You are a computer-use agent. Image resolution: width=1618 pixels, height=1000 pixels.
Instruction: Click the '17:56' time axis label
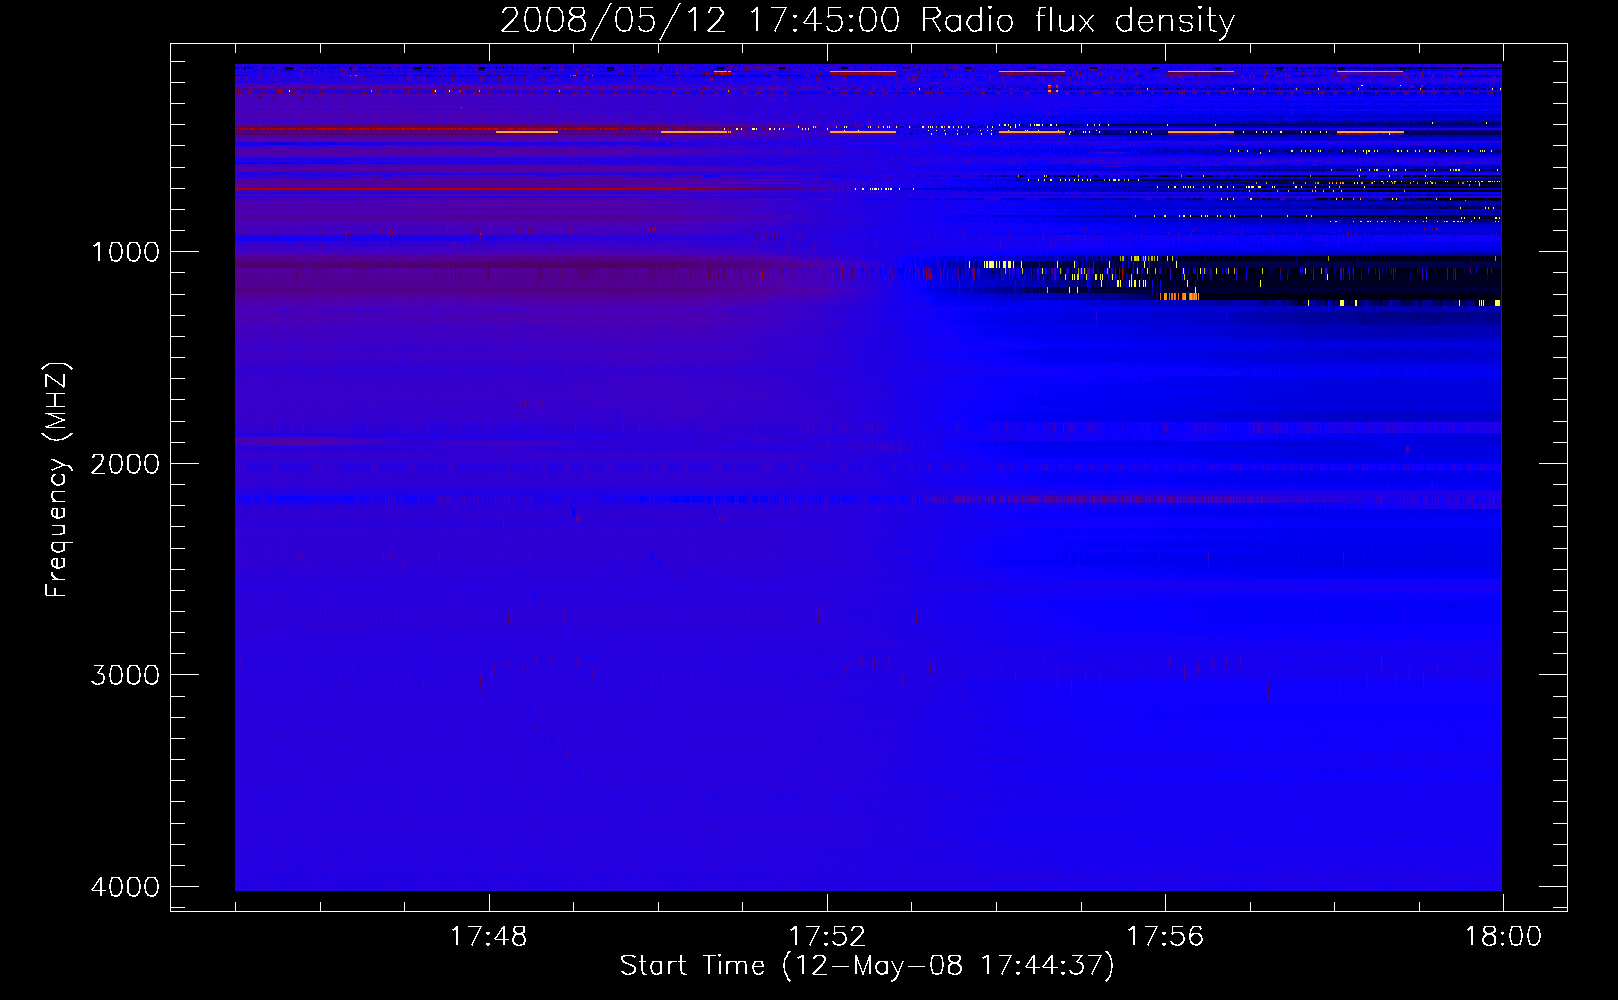(1165, 937)
